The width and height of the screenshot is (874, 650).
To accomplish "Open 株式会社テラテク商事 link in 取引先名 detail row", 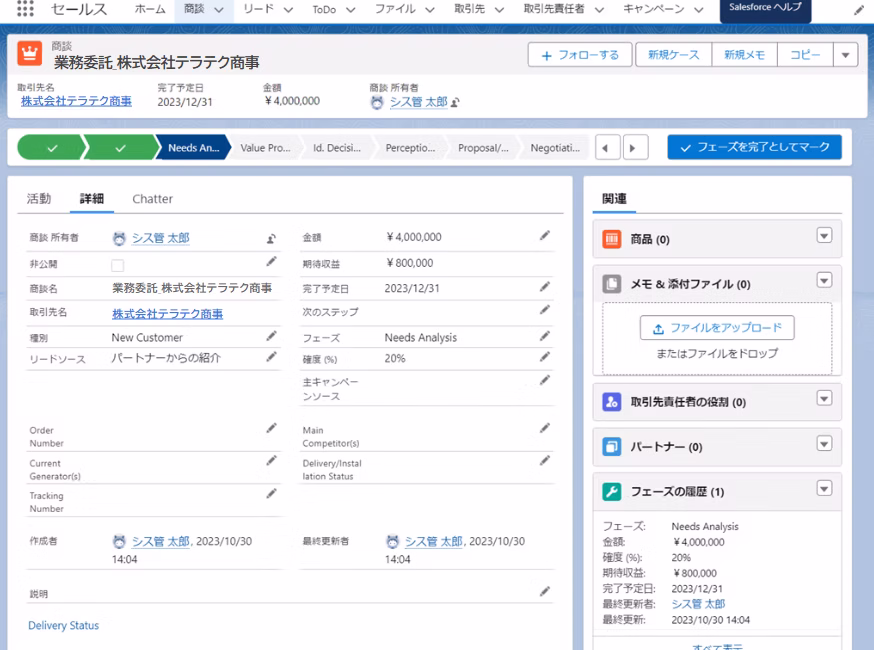I will pyautogui.click(x=167, y=314).
